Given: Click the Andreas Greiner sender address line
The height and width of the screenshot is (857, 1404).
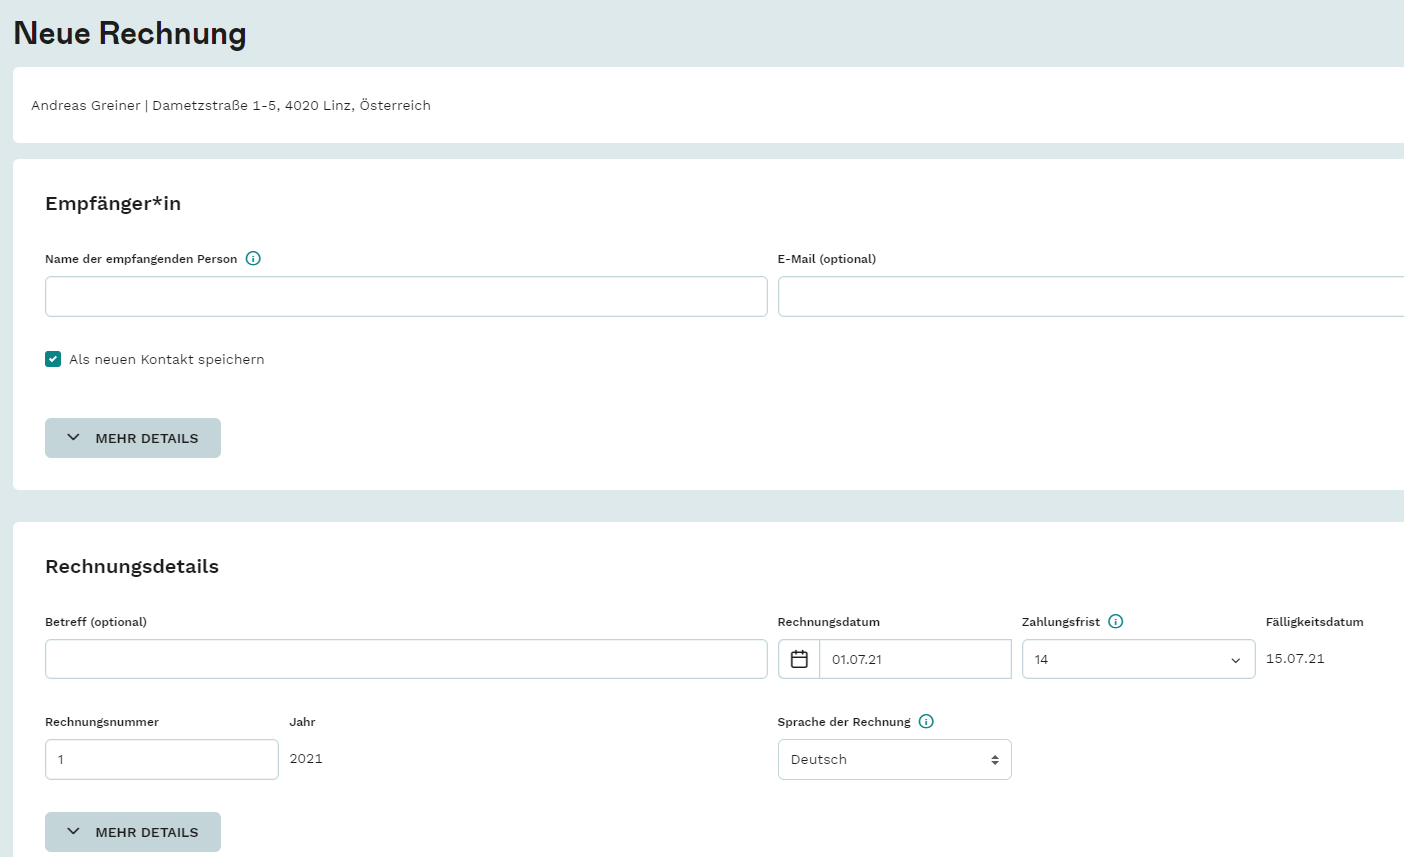Looking at the screenshot, I should click(231, 105).
